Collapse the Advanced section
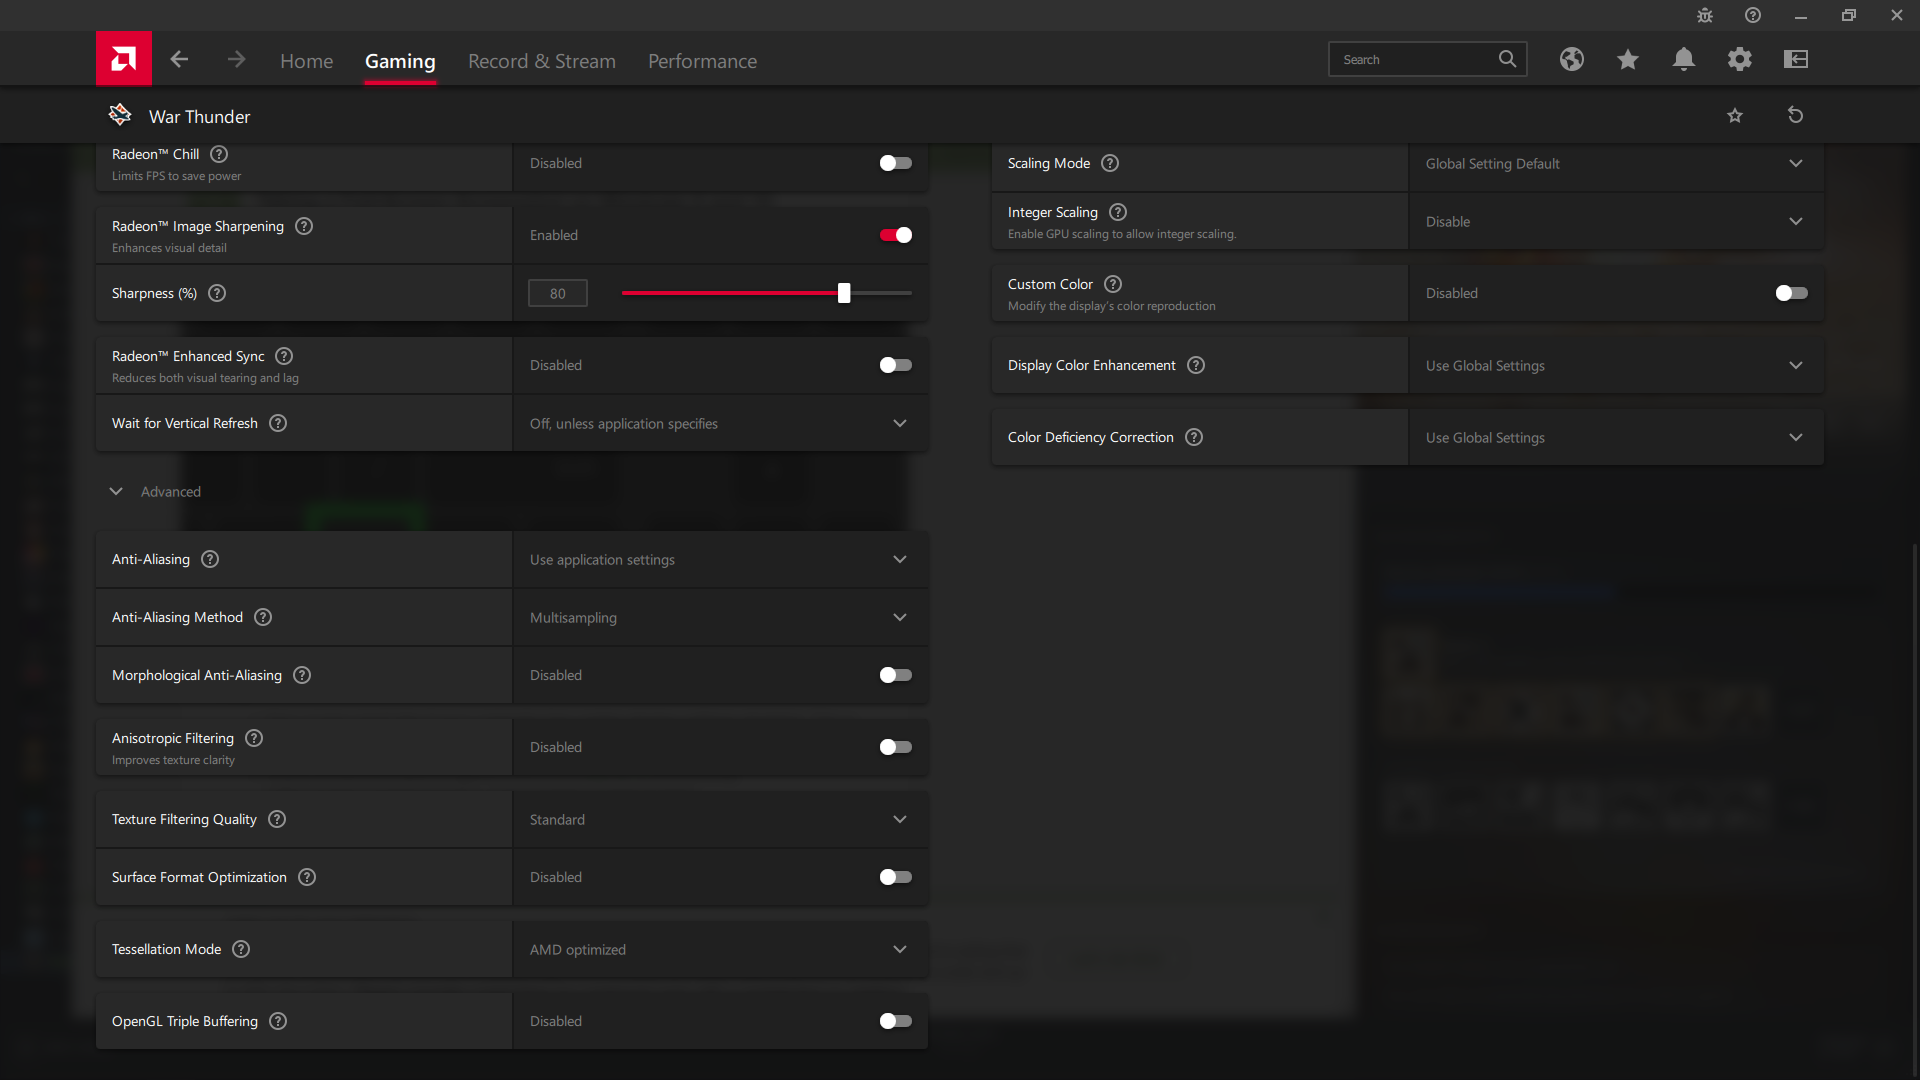 [116, 491]
